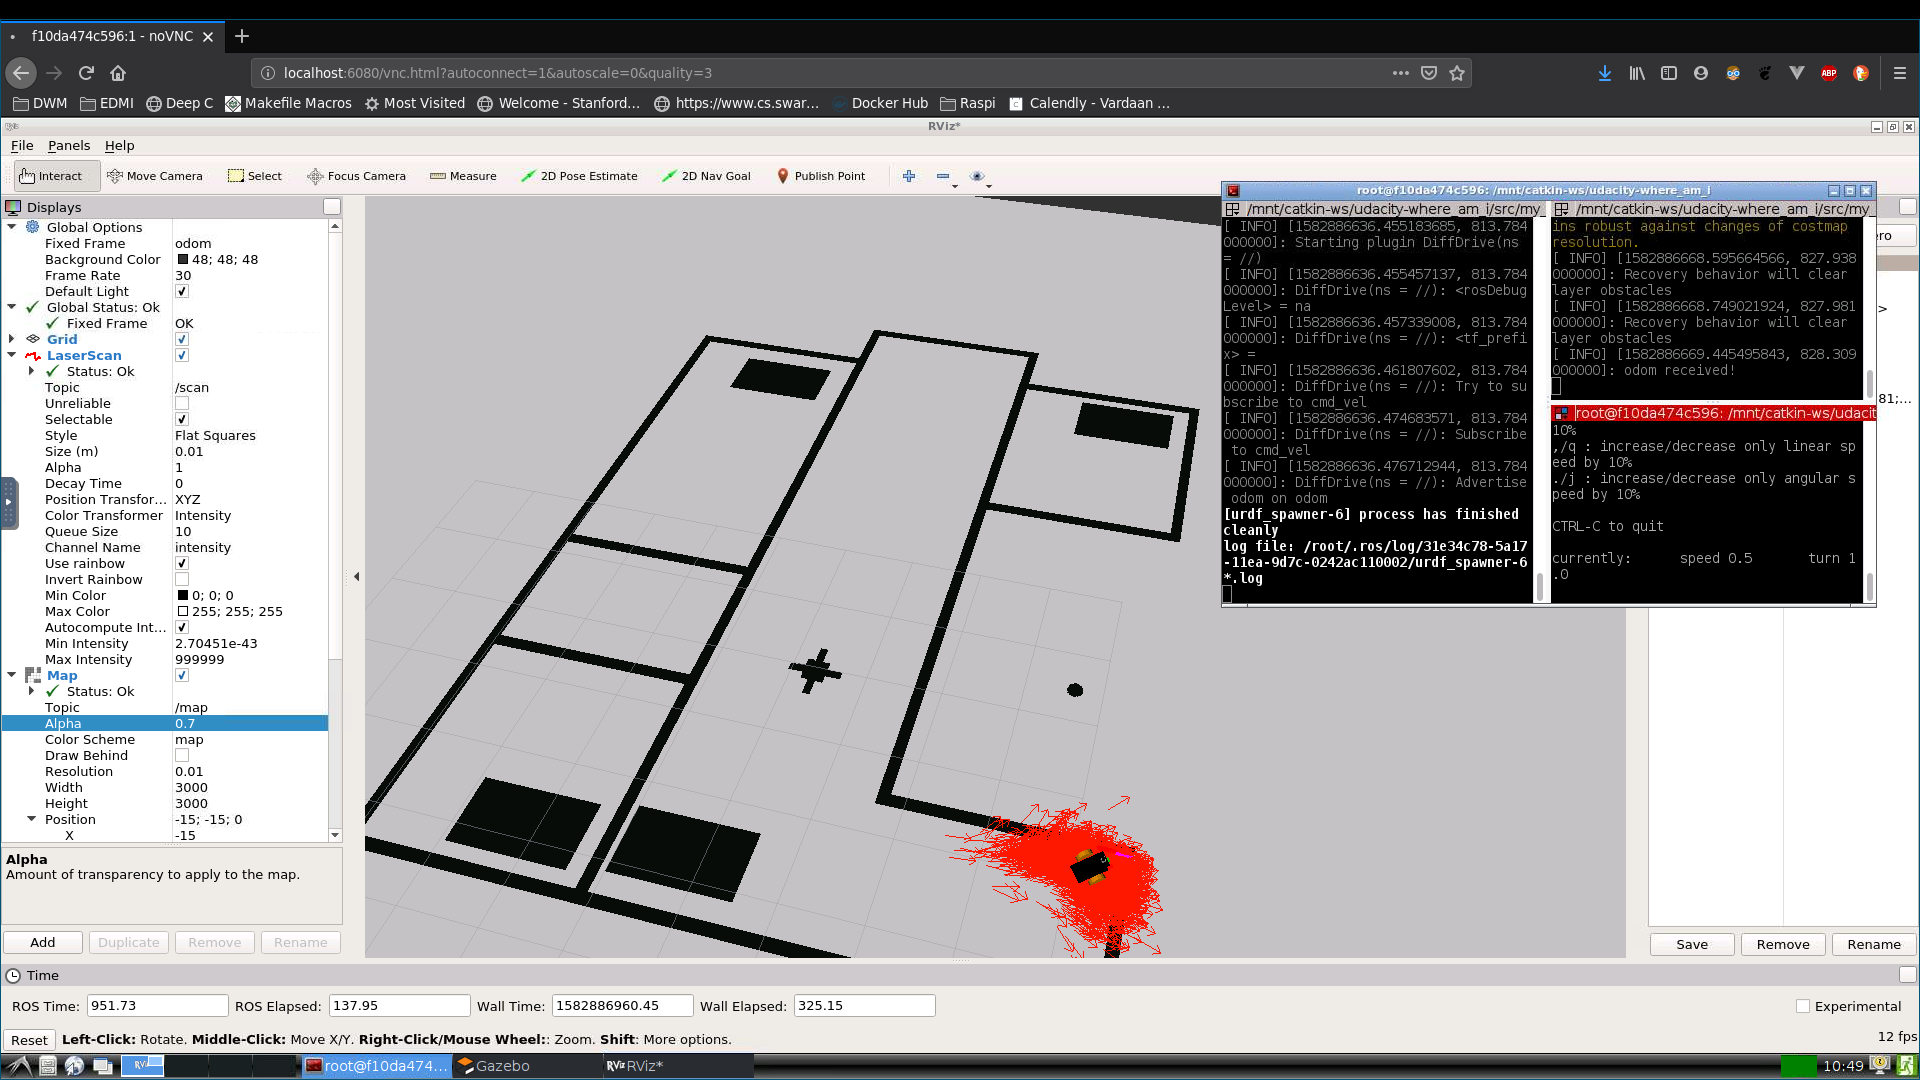
Task: Select the 2D Nav Goal tool
Action: point(705,175)
